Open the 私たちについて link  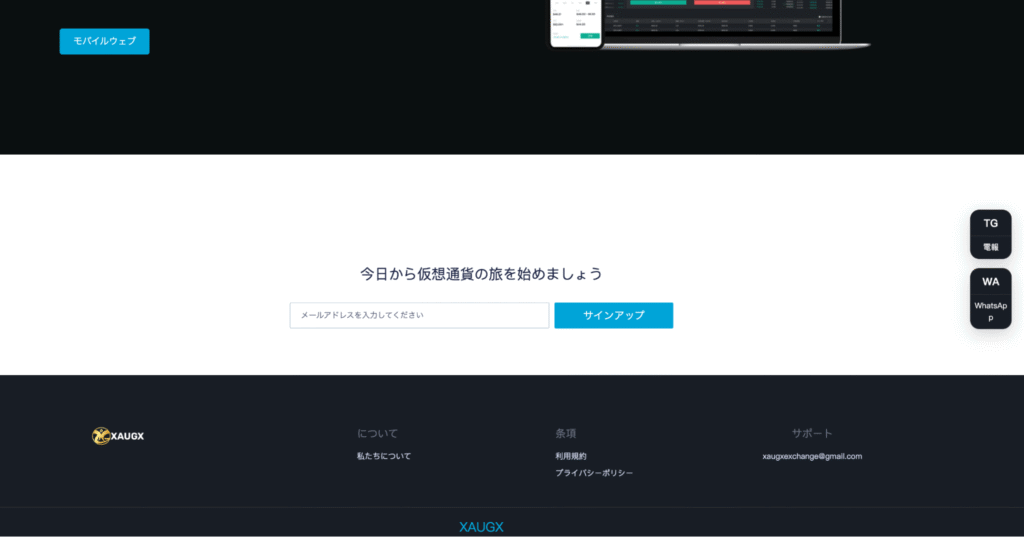384,456
